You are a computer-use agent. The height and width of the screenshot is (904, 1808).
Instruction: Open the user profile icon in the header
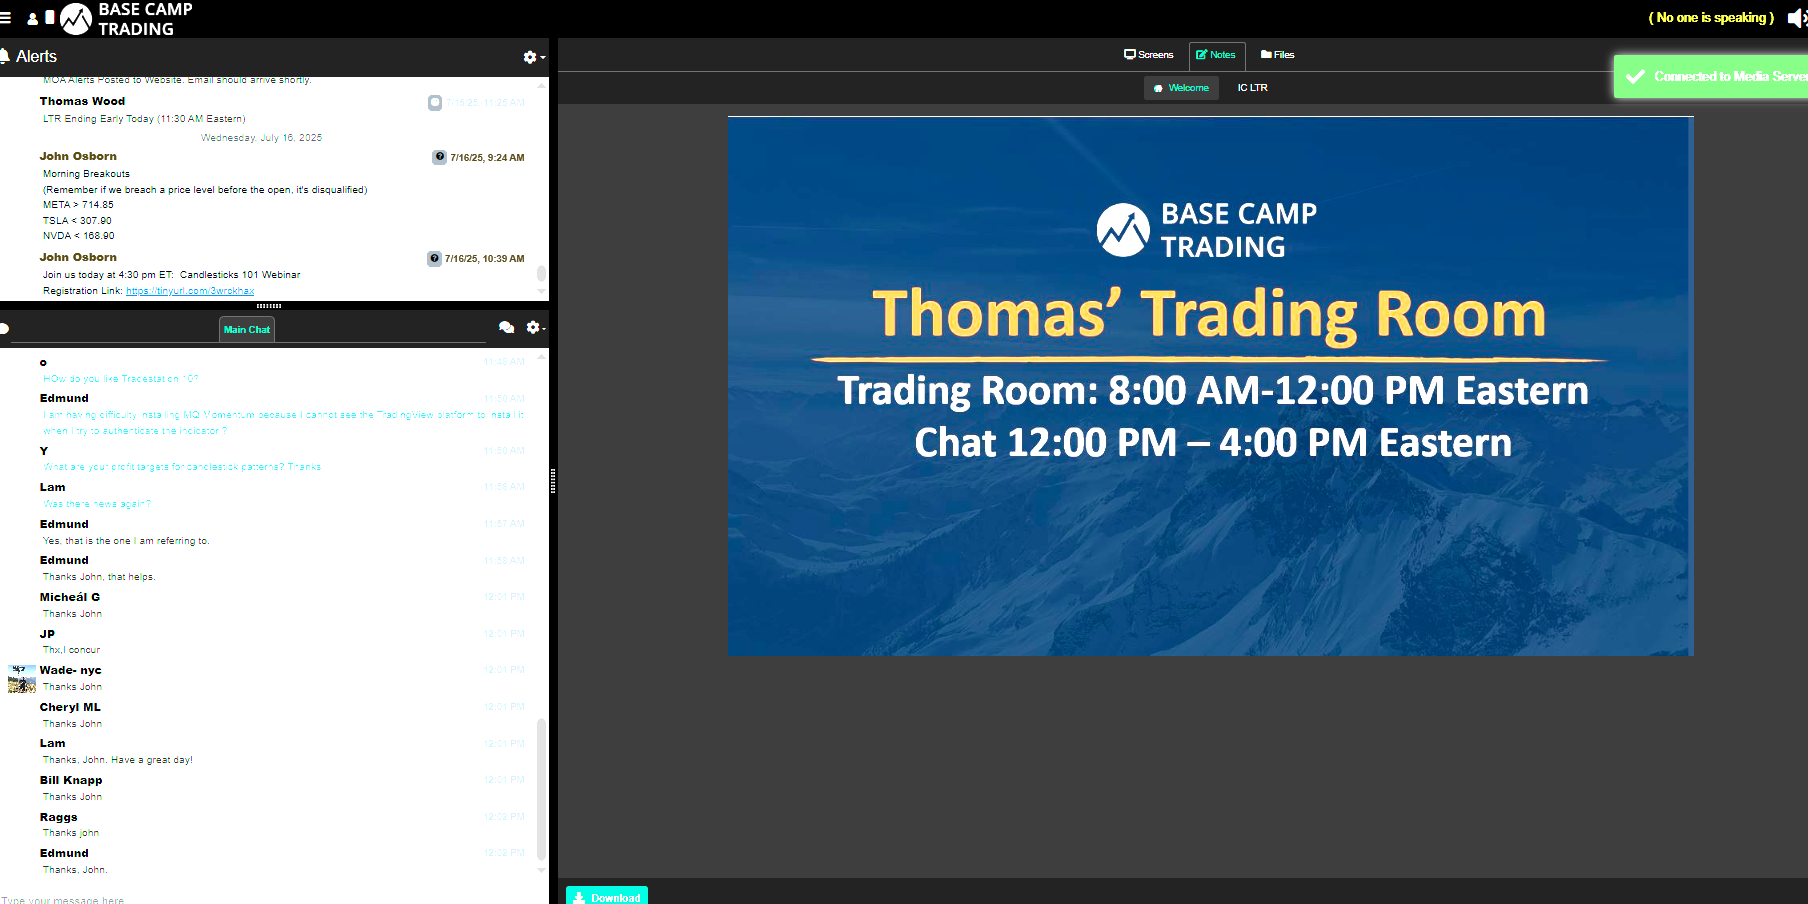[x=32, y=18]
